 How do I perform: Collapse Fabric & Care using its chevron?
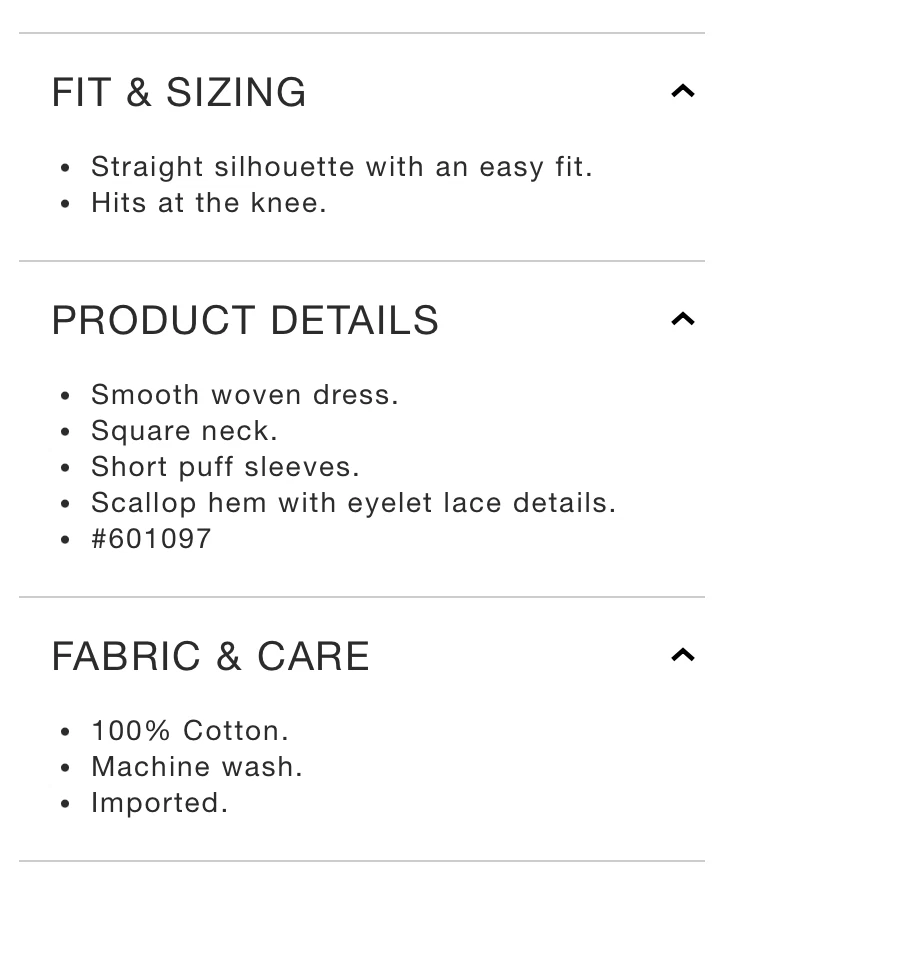click(683, 656)
